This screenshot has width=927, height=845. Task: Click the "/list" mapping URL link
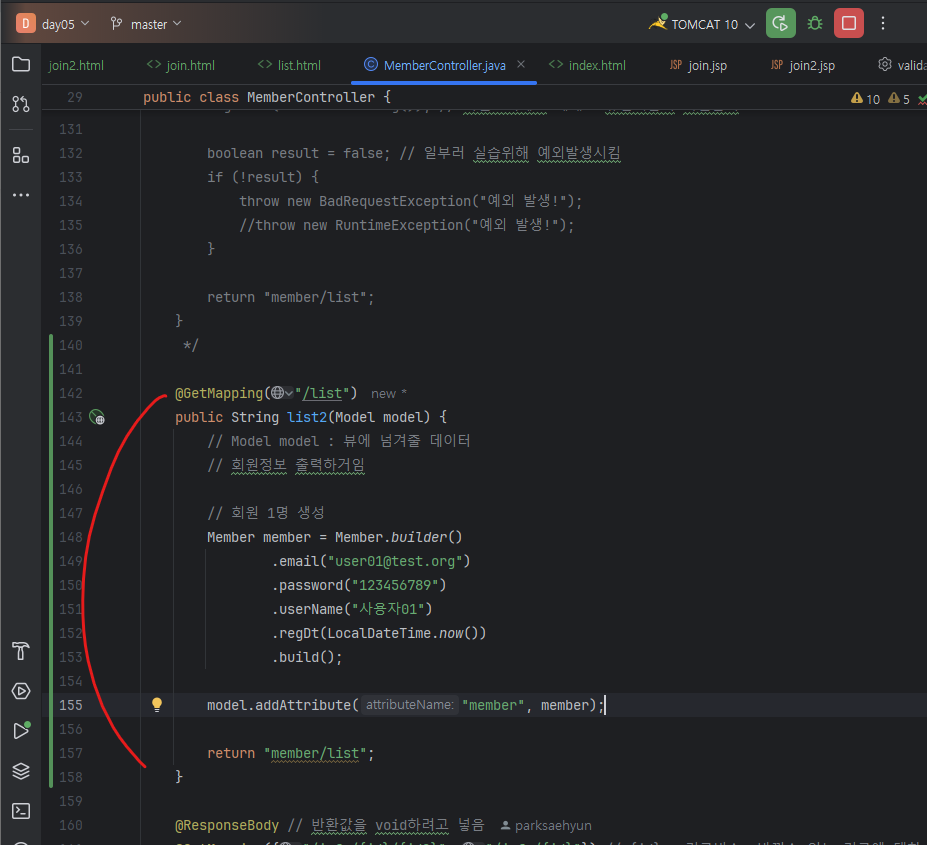coord(322,393)
